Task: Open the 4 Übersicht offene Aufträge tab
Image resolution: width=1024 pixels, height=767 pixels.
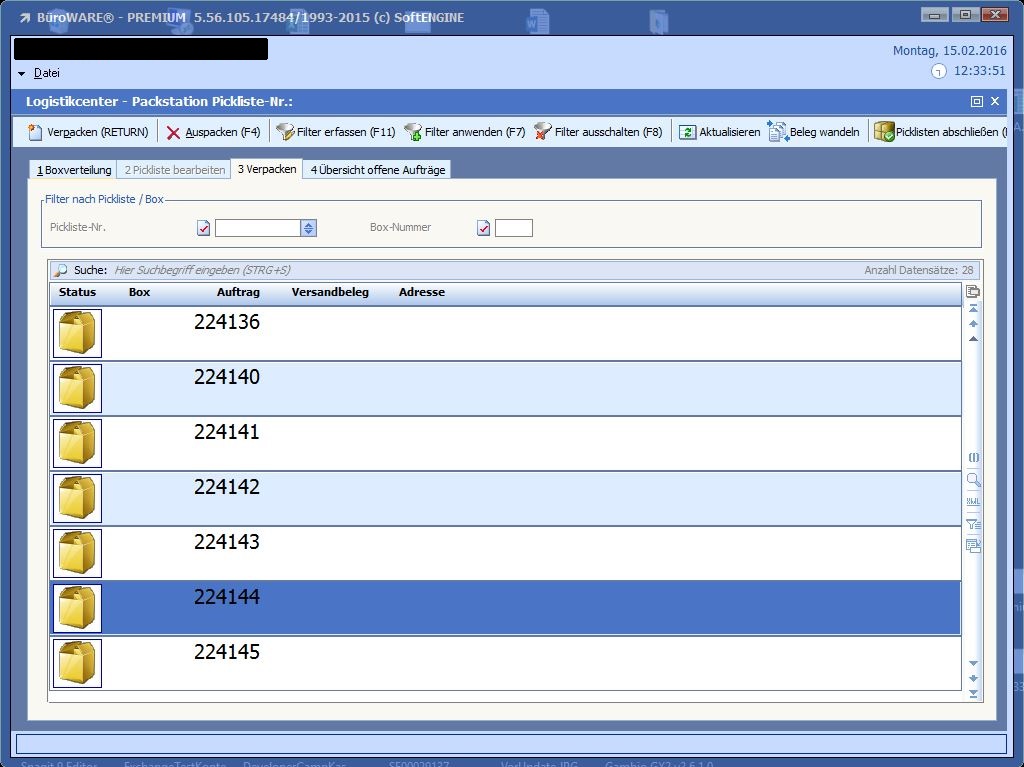Action: pyautogui.click(x=377, y=170)
